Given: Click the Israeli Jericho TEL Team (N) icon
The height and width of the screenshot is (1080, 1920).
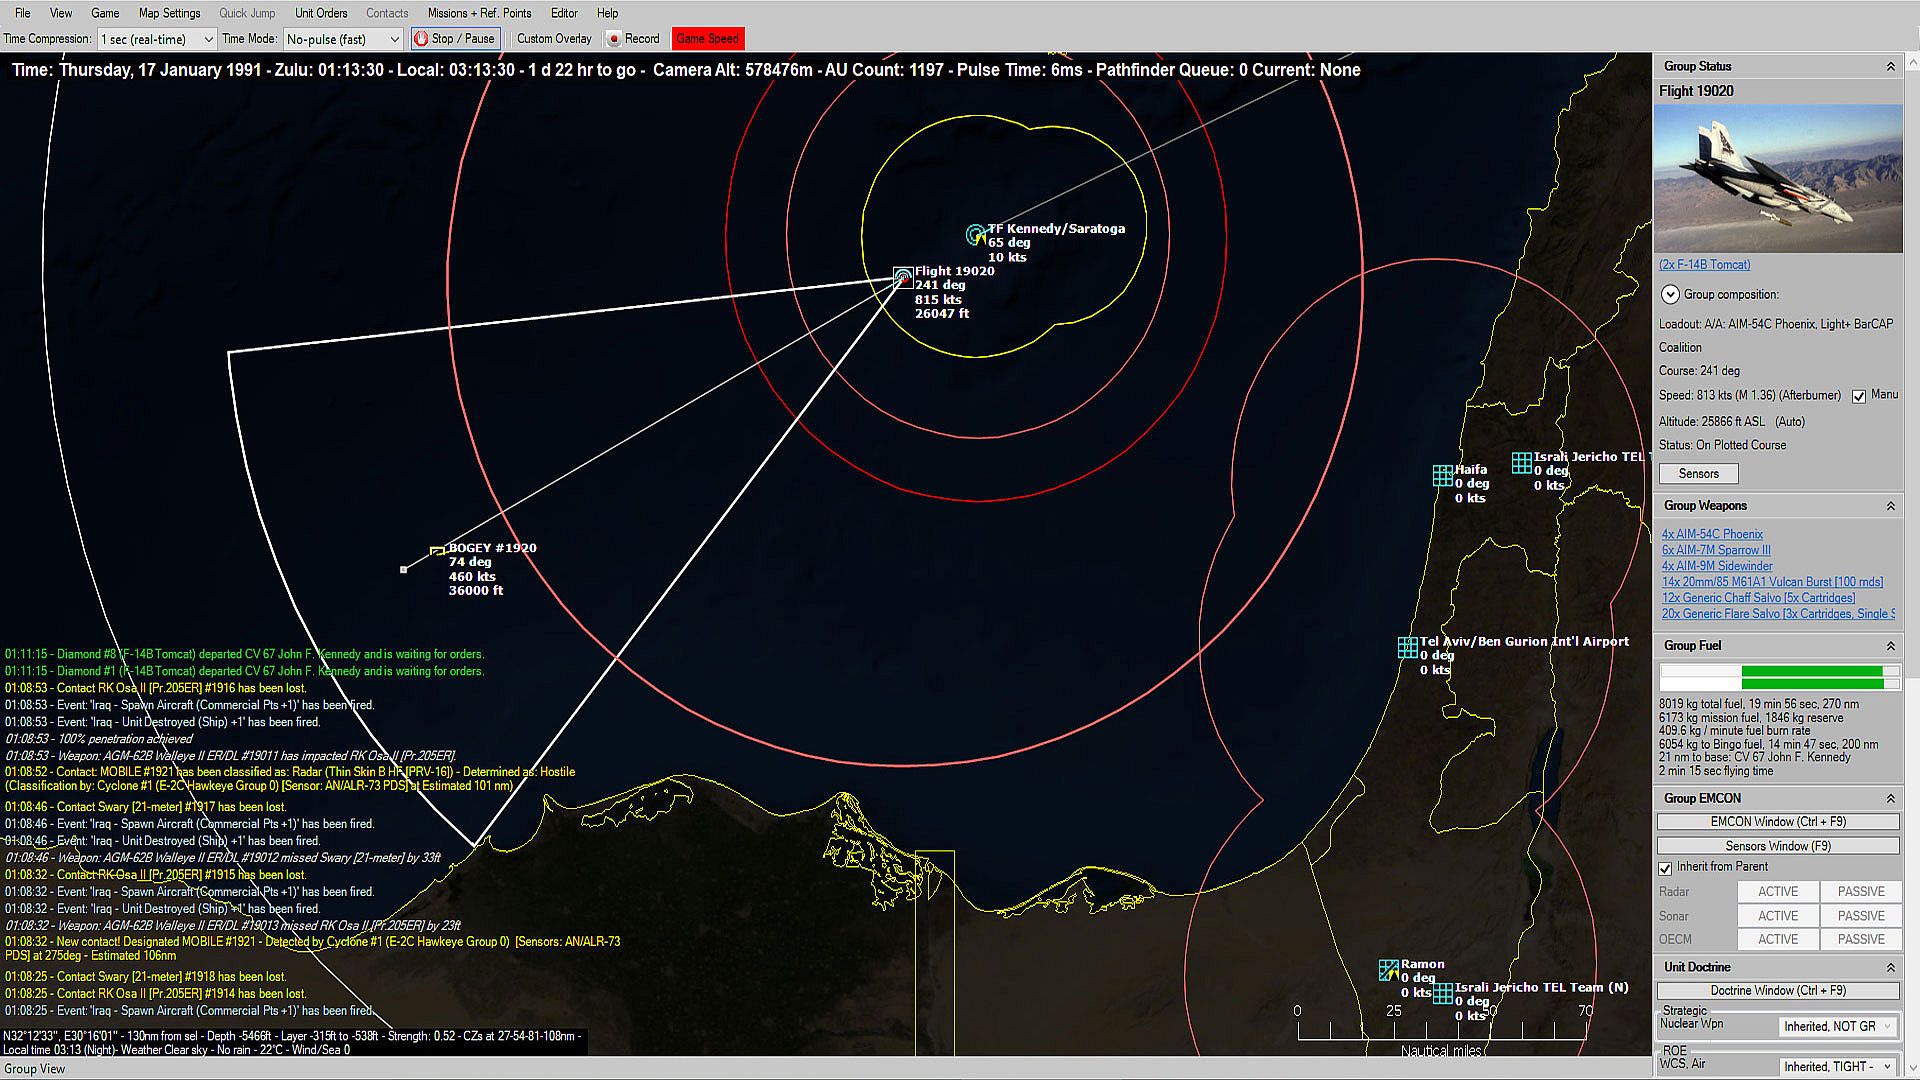Looking at the screenshot, I should [x=1442, y=993].
